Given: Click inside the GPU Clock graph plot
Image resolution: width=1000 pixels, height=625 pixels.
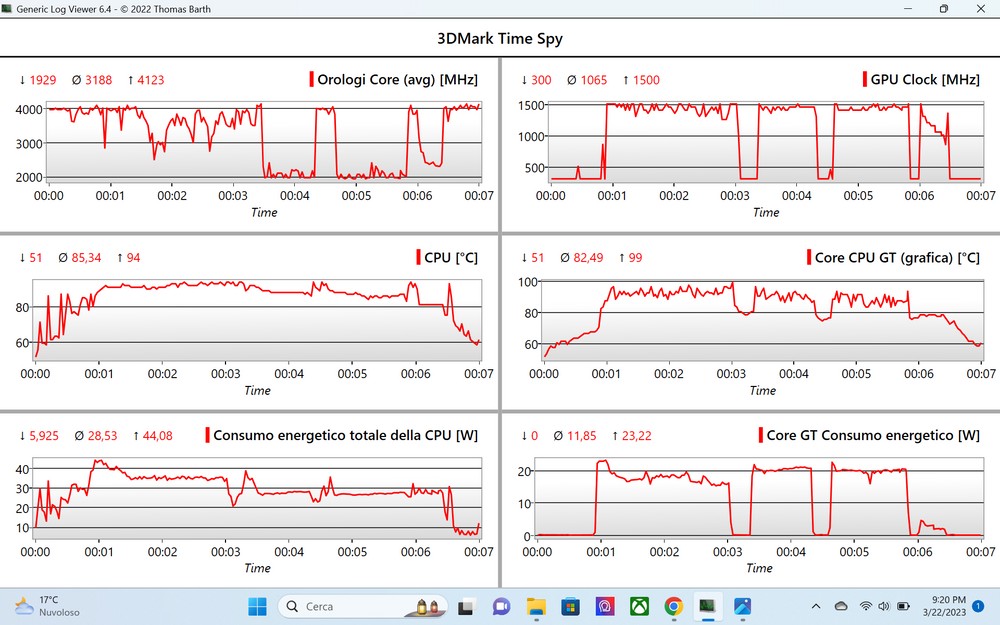Looking at the screenshot, I should click(x=765, y=143).
